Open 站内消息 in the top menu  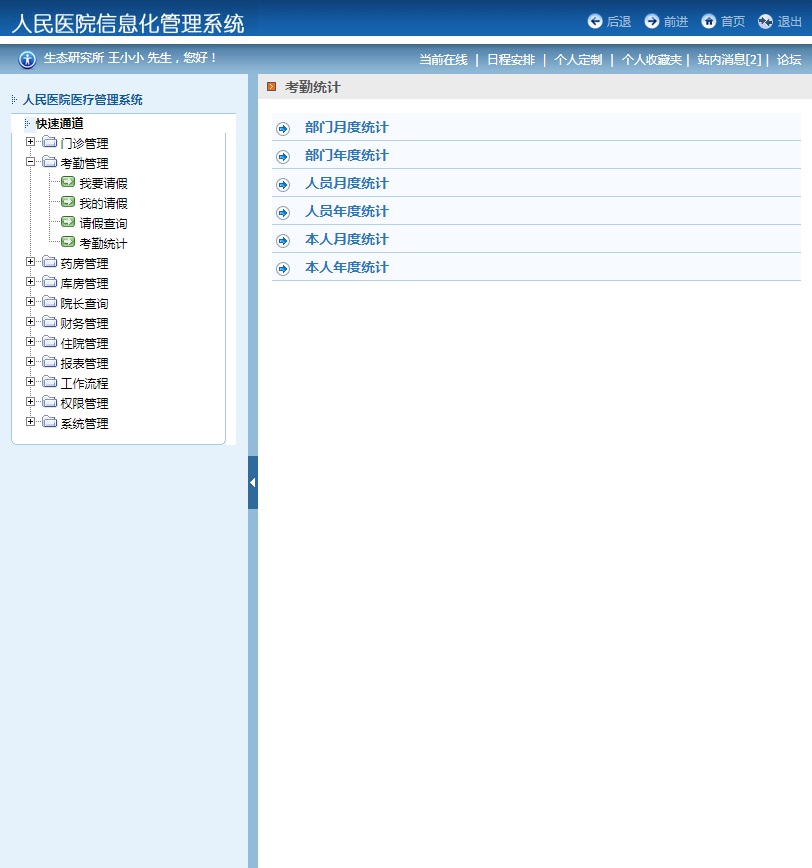click(x=729, y=60)
